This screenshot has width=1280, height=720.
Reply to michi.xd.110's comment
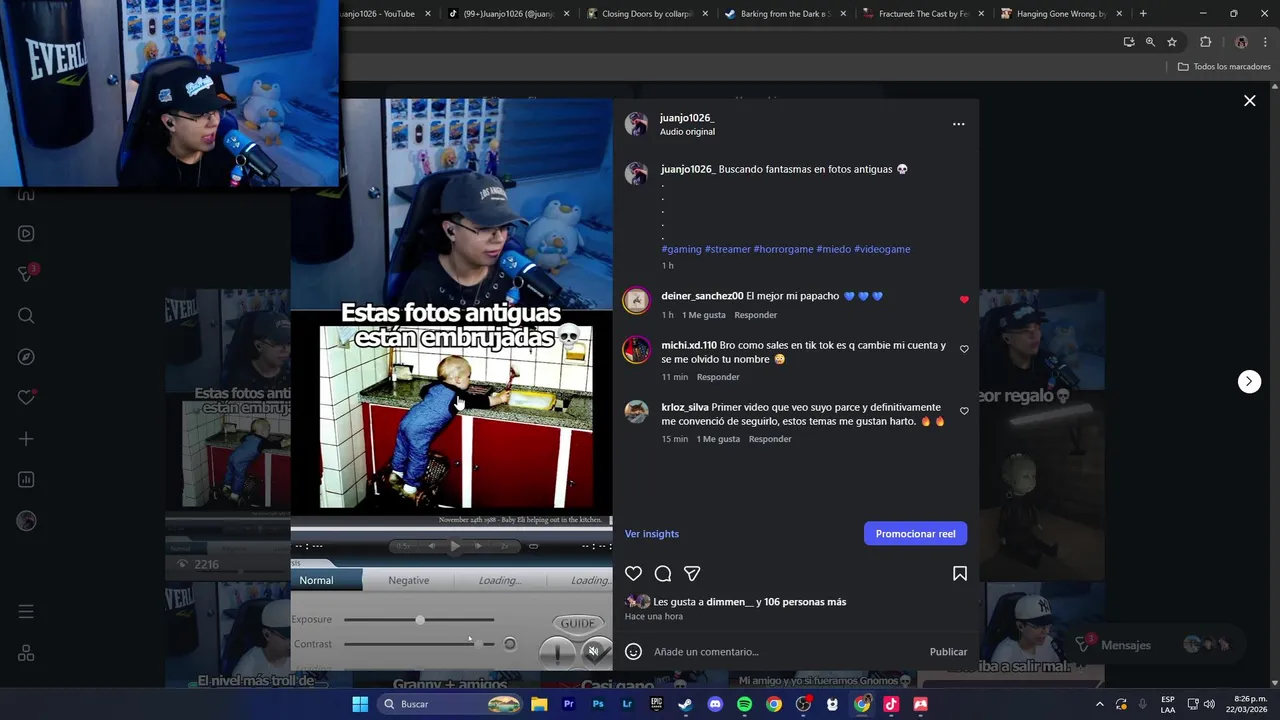coord(718,377)
